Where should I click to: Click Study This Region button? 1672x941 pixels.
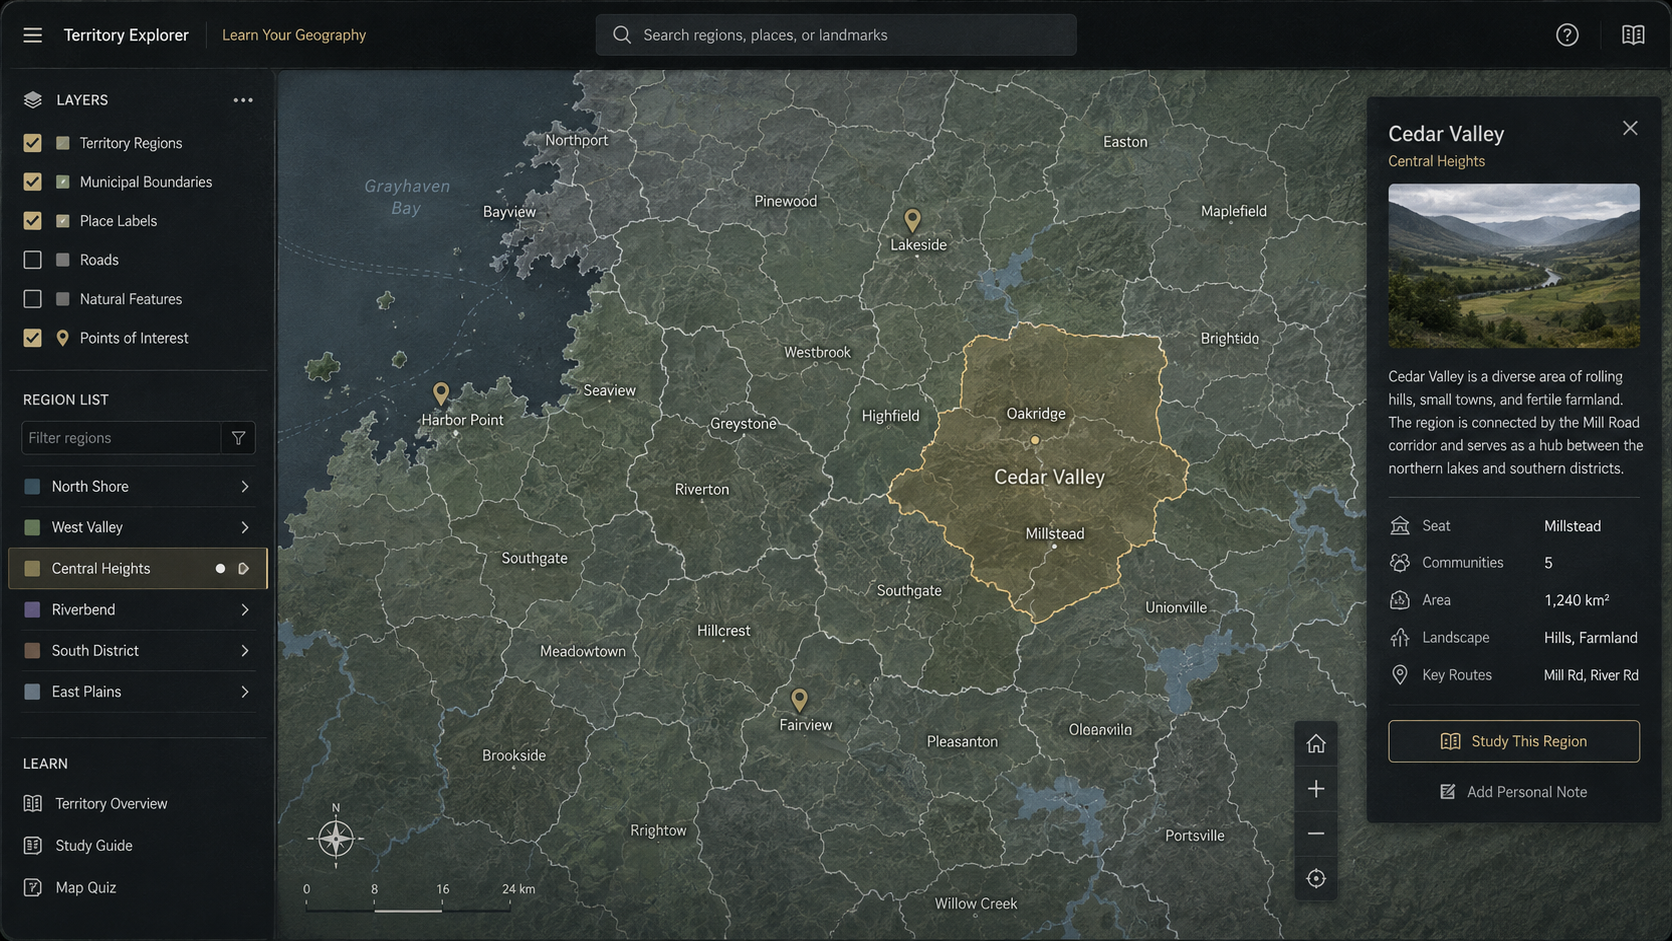(1514, 742)
